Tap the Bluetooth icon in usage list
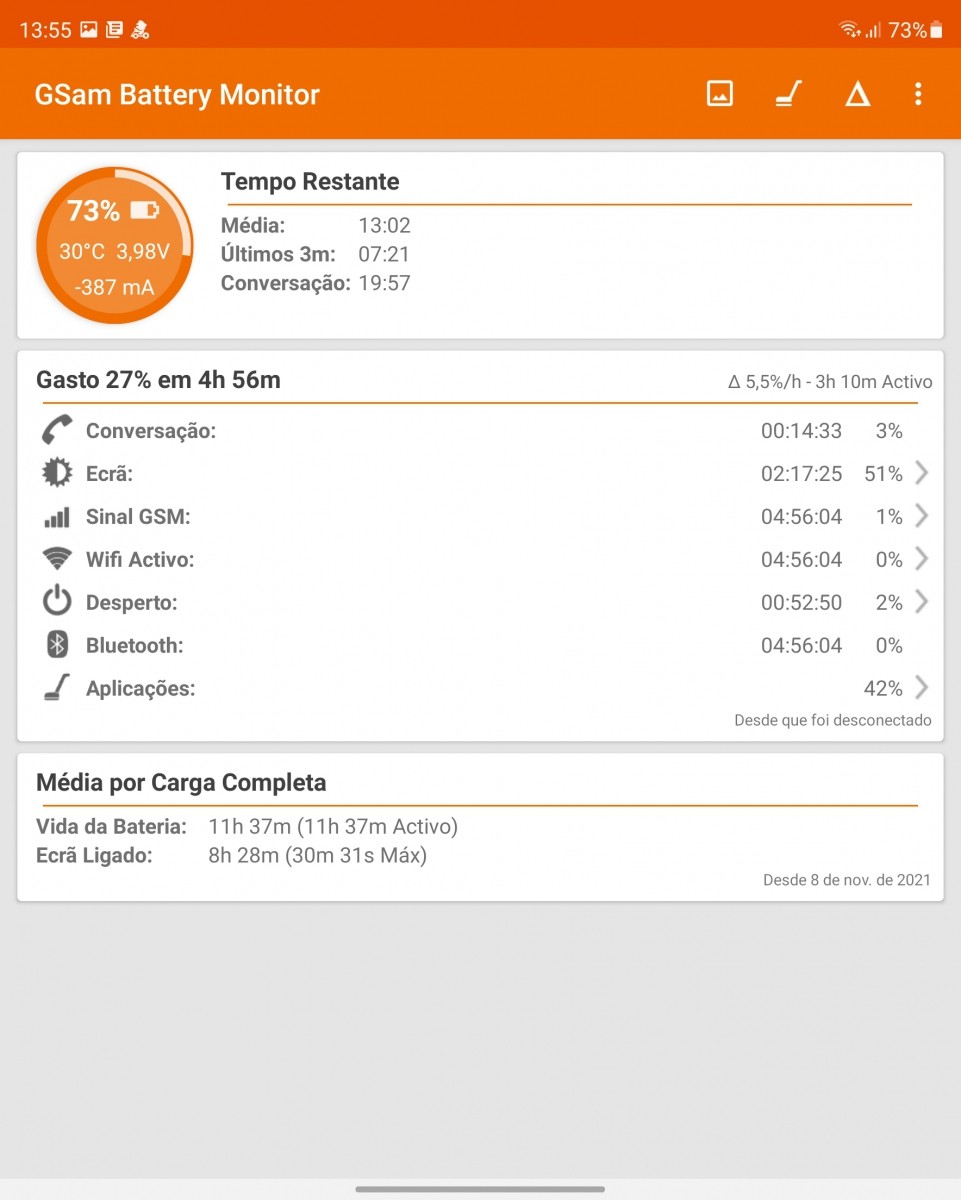Image resolution: width=961 pixels, height=1200 pixels. click(57, 645)
